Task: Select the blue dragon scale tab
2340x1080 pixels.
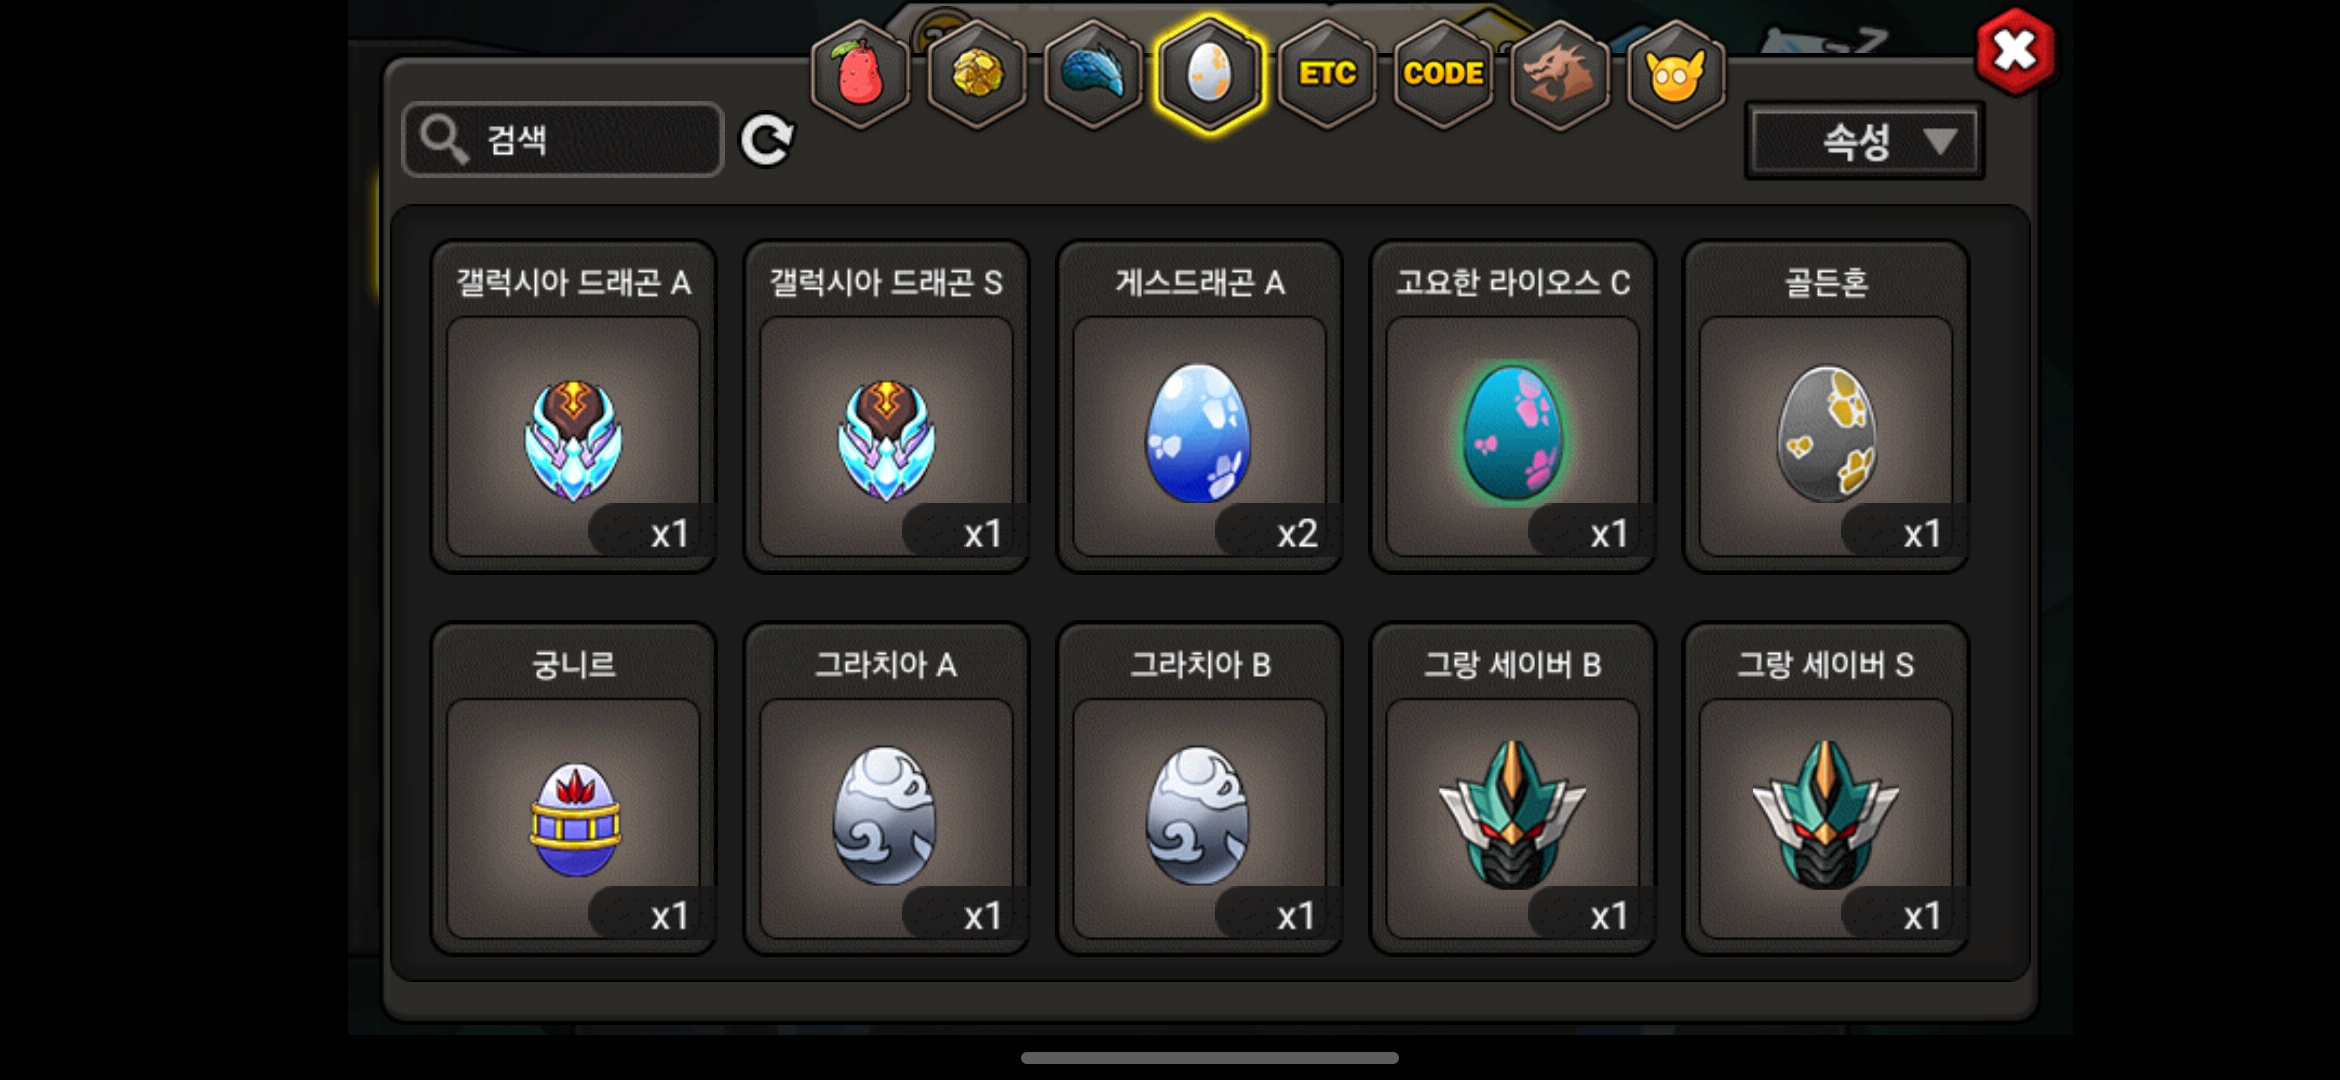Action: pos(1093,74)
